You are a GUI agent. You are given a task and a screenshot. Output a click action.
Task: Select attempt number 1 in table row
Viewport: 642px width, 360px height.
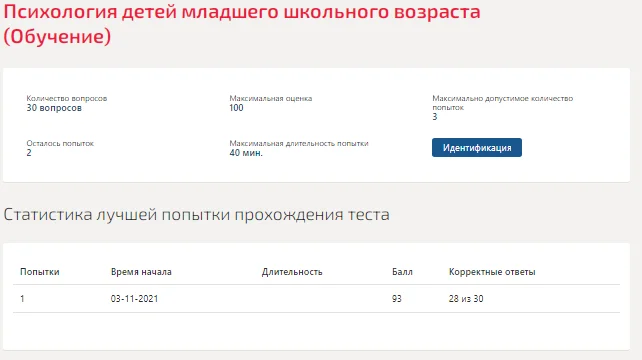click(22, 299)
